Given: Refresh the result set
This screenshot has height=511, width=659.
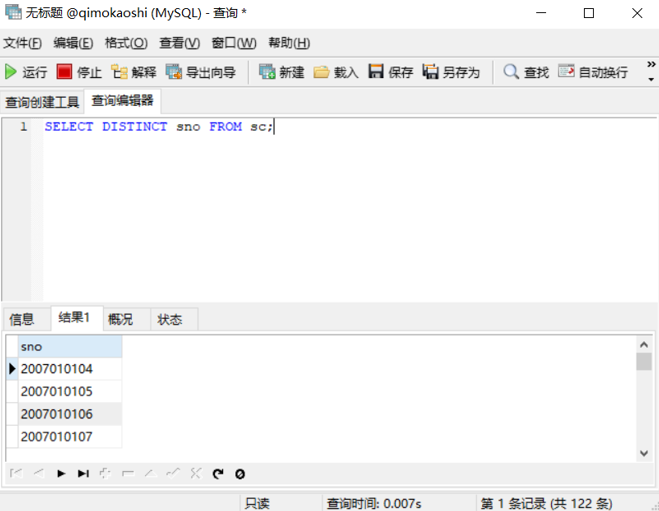Looking at the screenshot, I should (218, 474).
